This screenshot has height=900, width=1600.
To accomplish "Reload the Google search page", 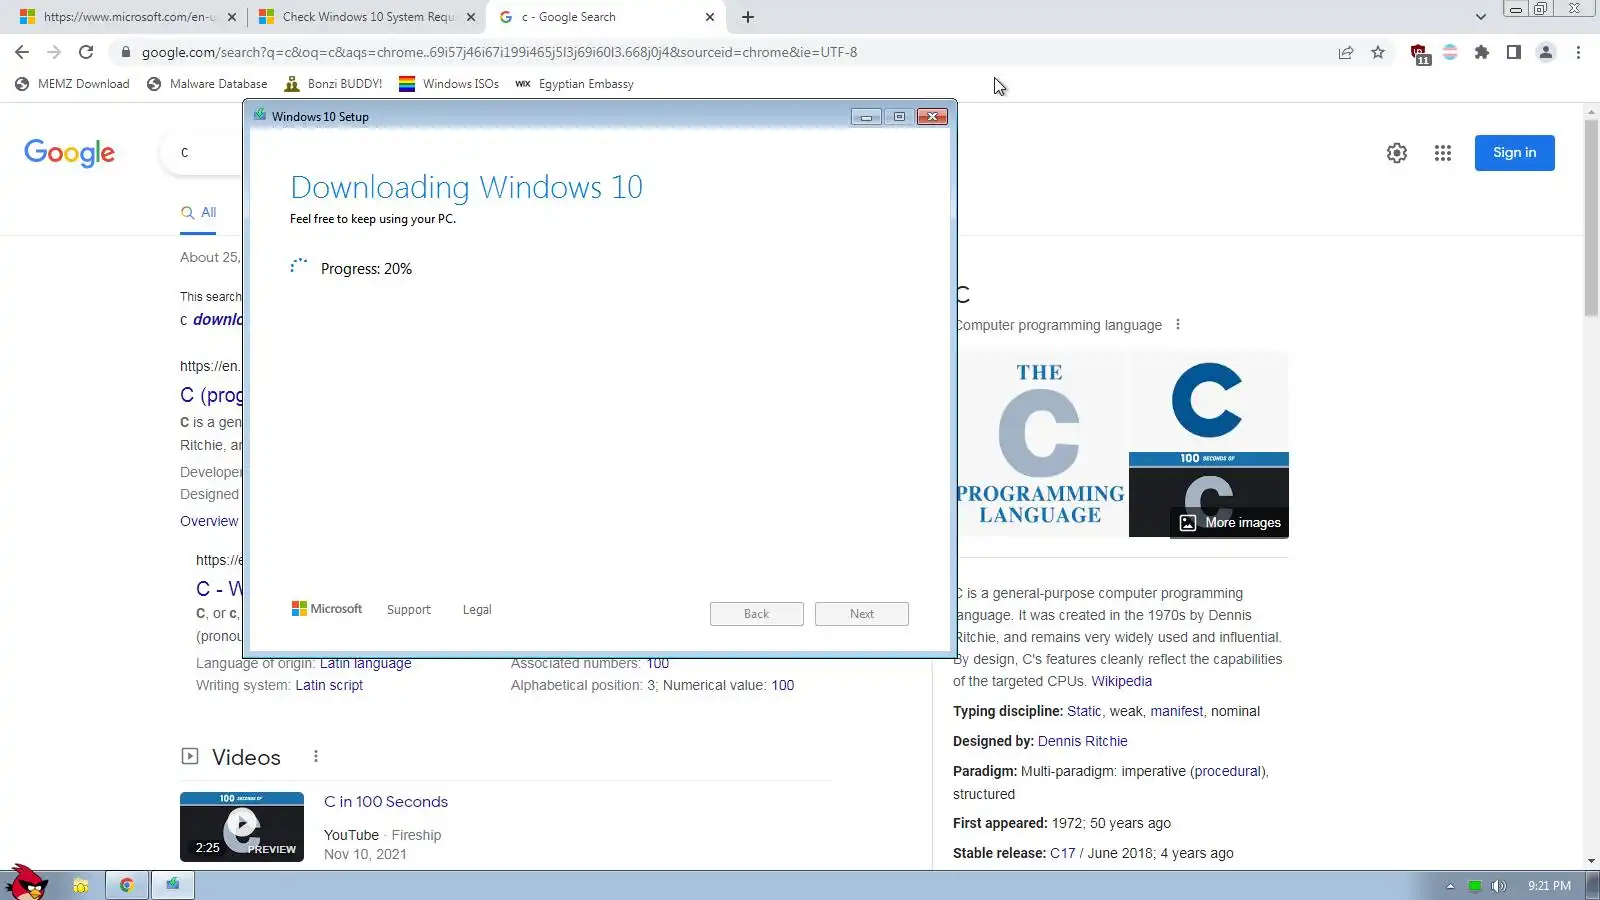I will pyautogui.click(x=86, y=52).
